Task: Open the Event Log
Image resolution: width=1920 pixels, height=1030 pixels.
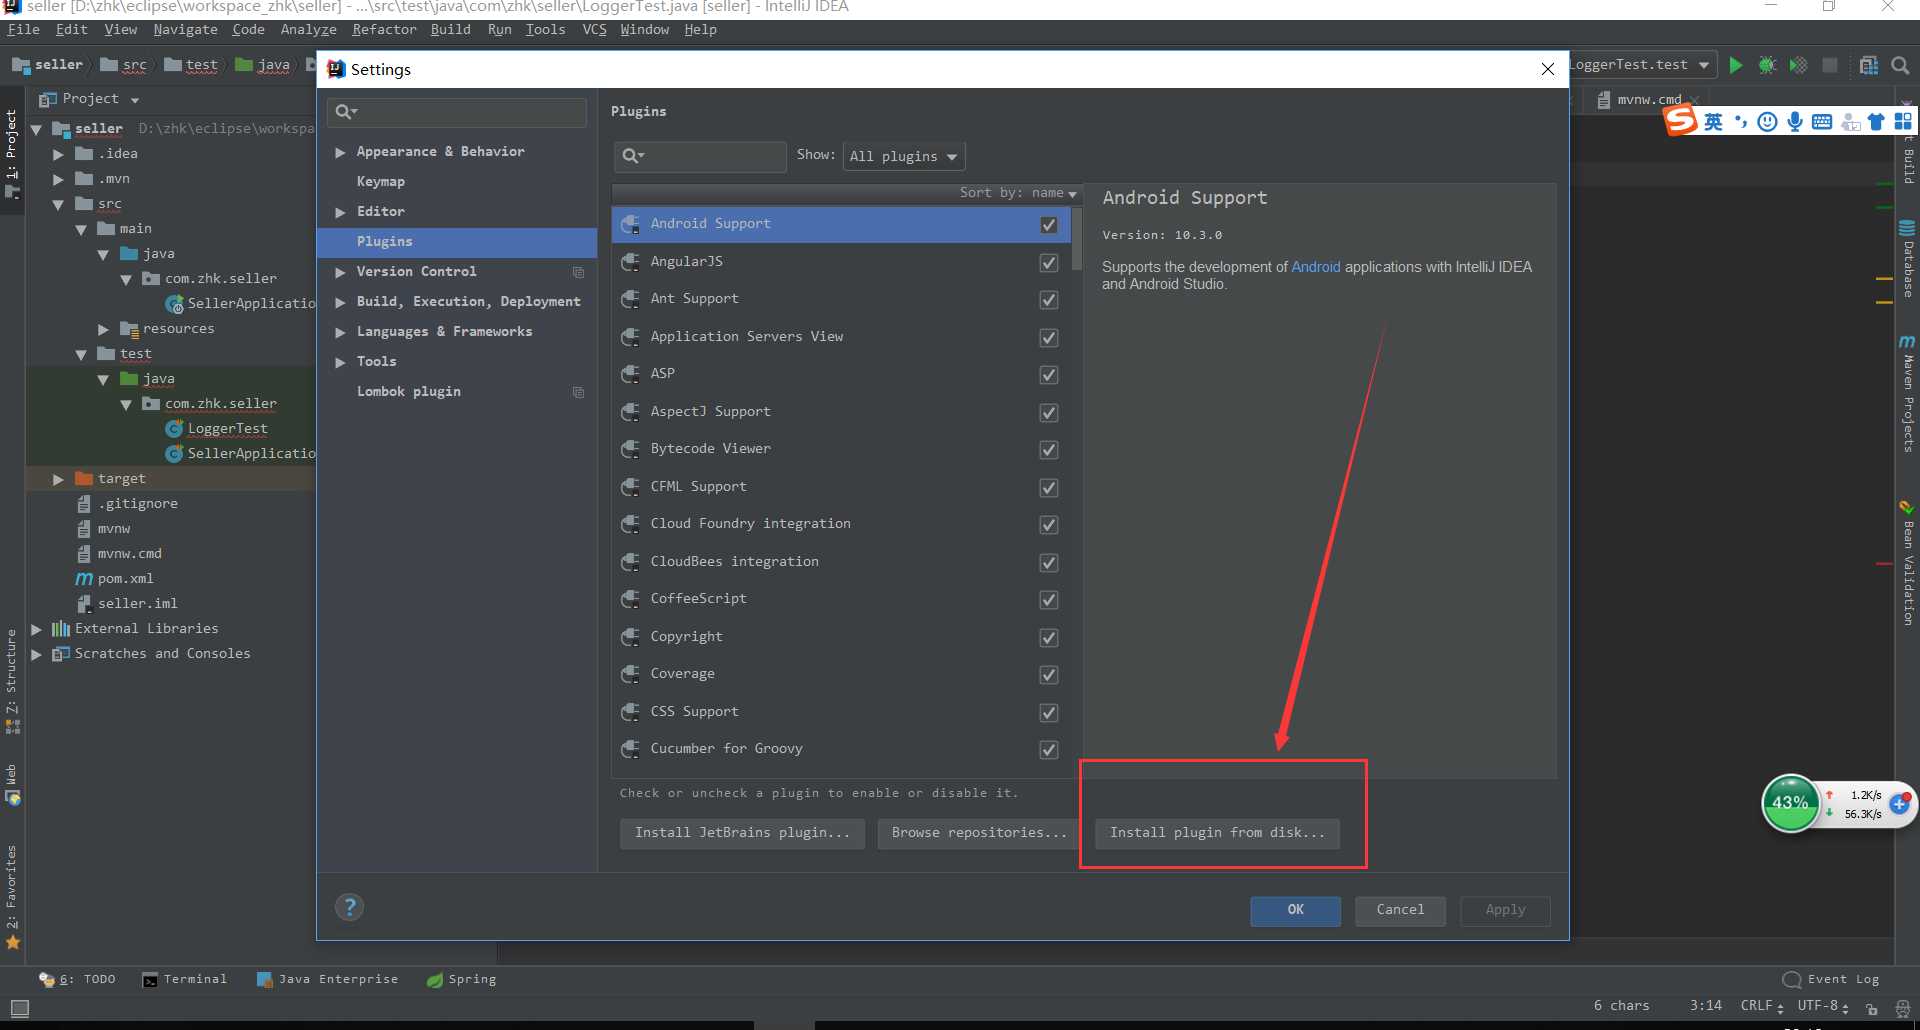Action: (1831, 979)
